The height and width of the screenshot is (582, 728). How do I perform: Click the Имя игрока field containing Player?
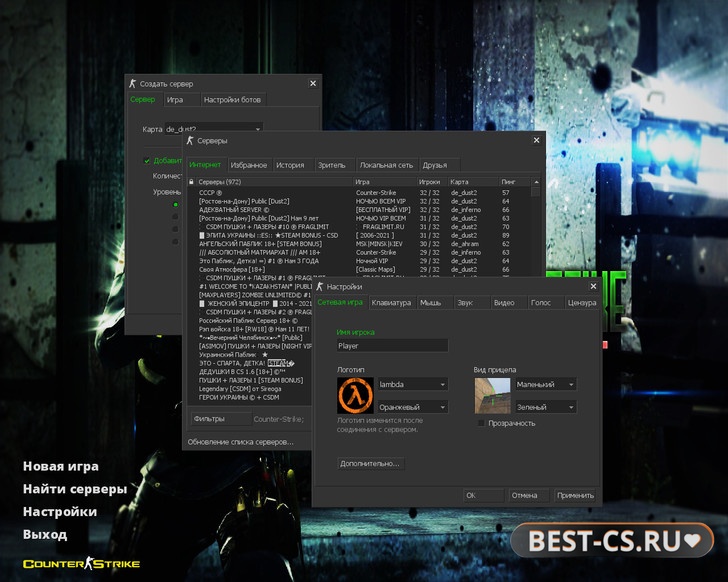(x=392, y=346)
